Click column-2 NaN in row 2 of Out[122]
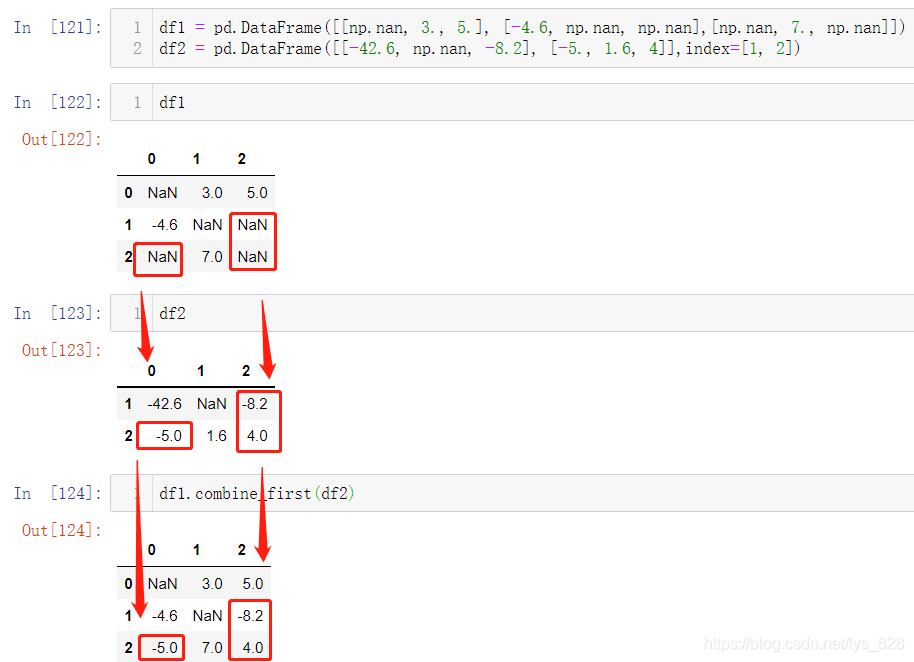914x662 pixels. (x=252, y=257)
